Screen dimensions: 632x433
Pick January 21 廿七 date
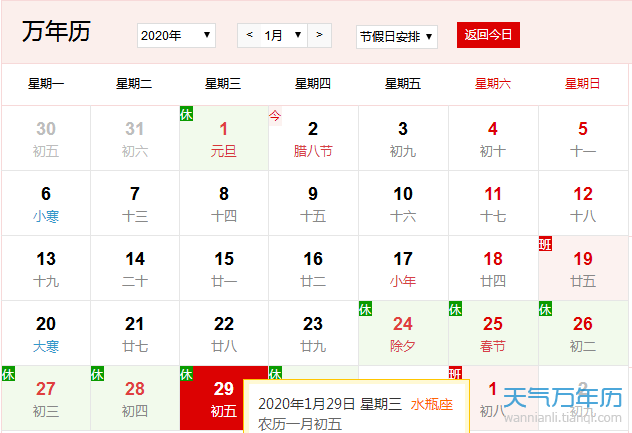coord(135,333)
